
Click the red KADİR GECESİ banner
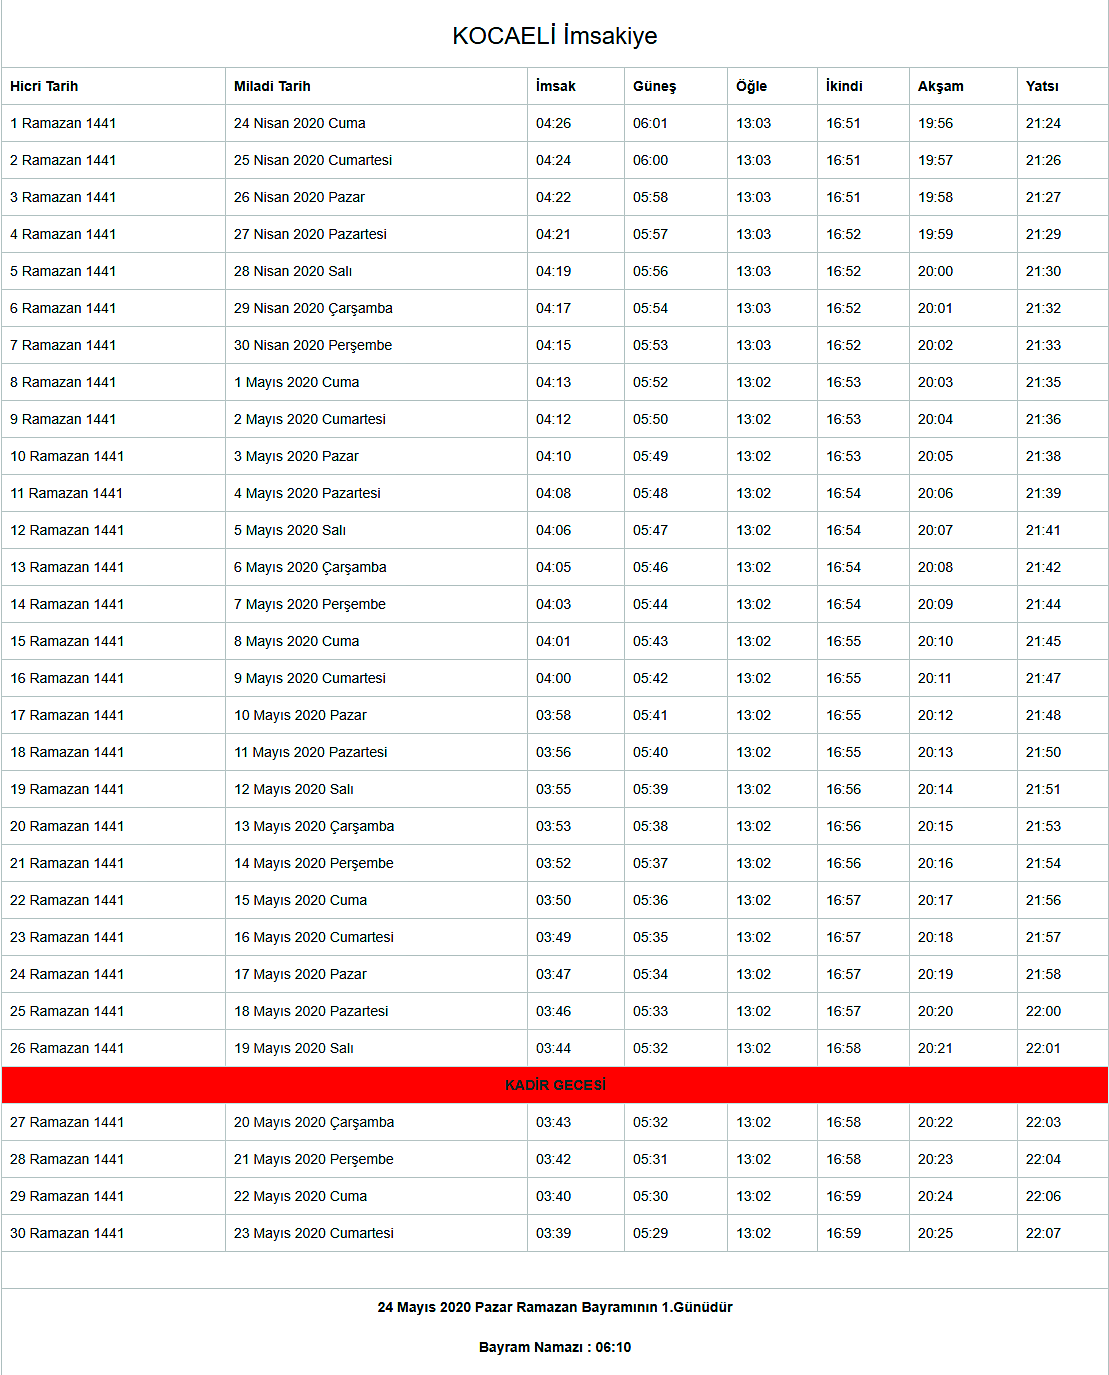pyautogui.click(x=555, y=1085)
